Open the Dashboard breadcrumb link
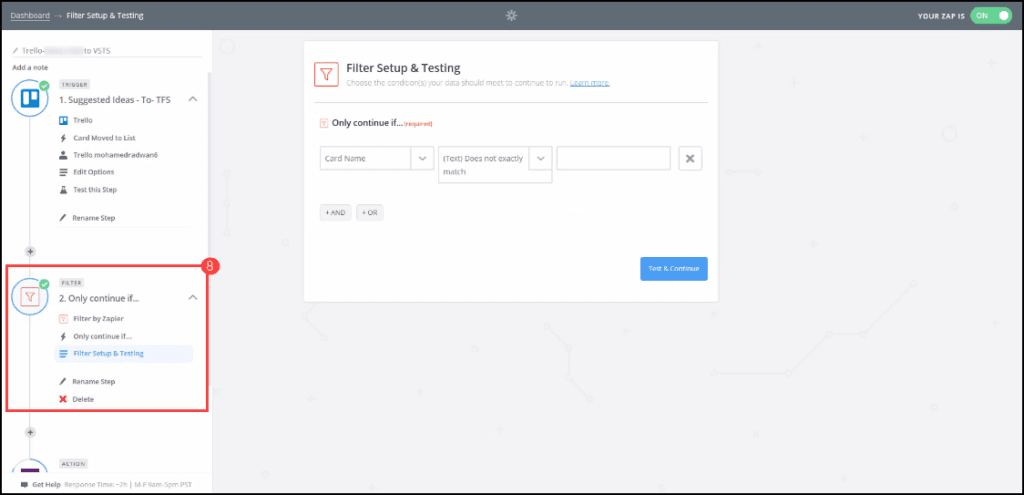 point(29,16)
